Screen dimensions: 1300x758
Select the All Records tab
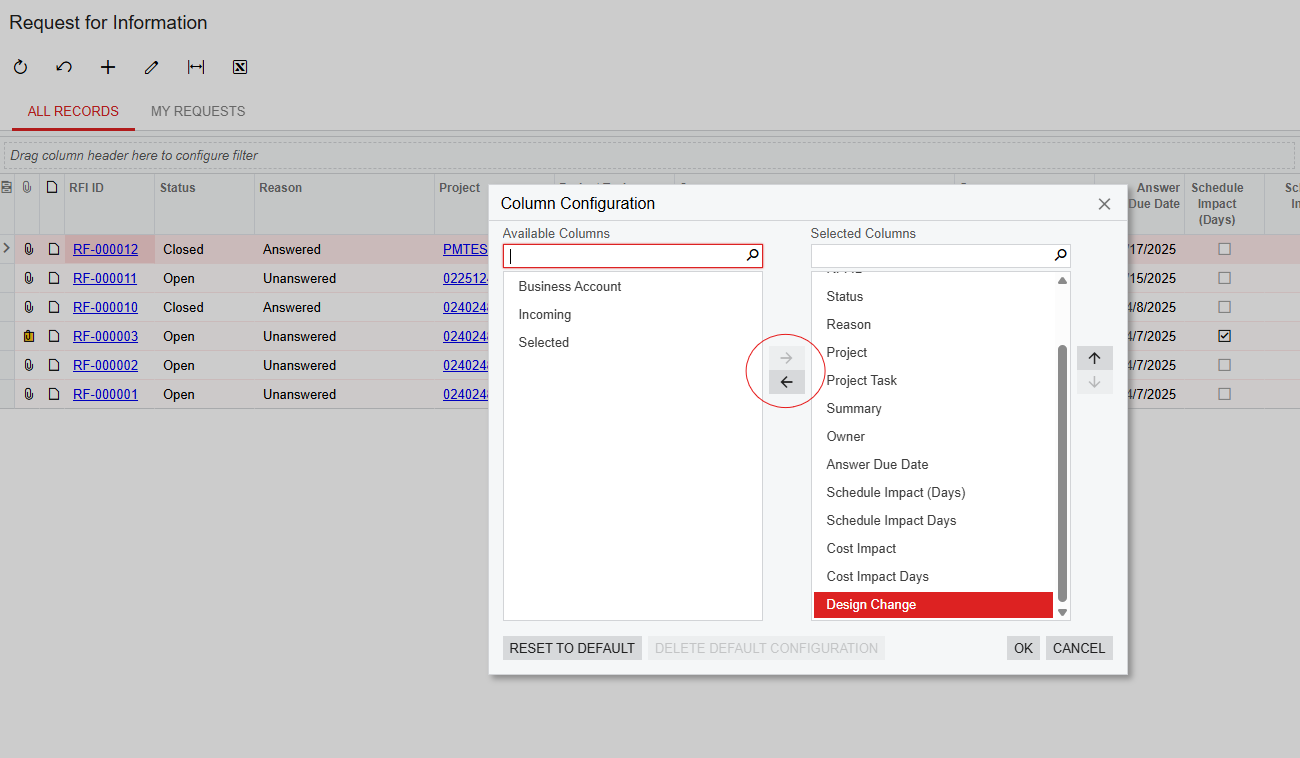73,111
